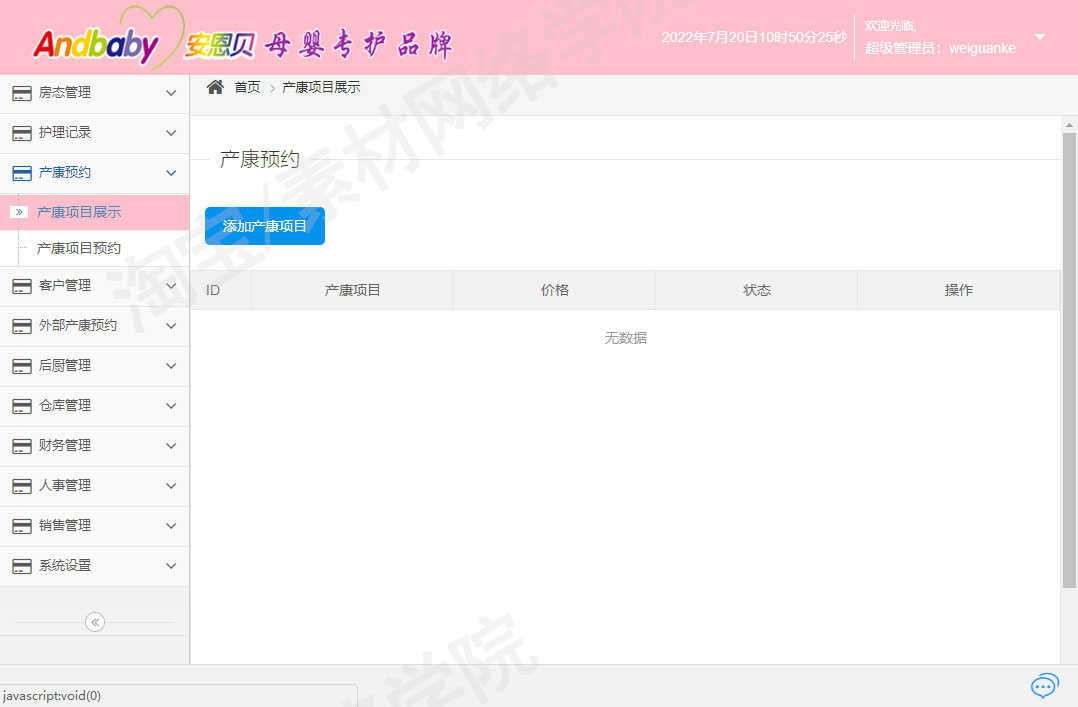The width and height of the screenshot is (1078, 707).
Task: Expand the 外部产康预约 chevron
Action: pyautogui.click(x=171, y=325)
